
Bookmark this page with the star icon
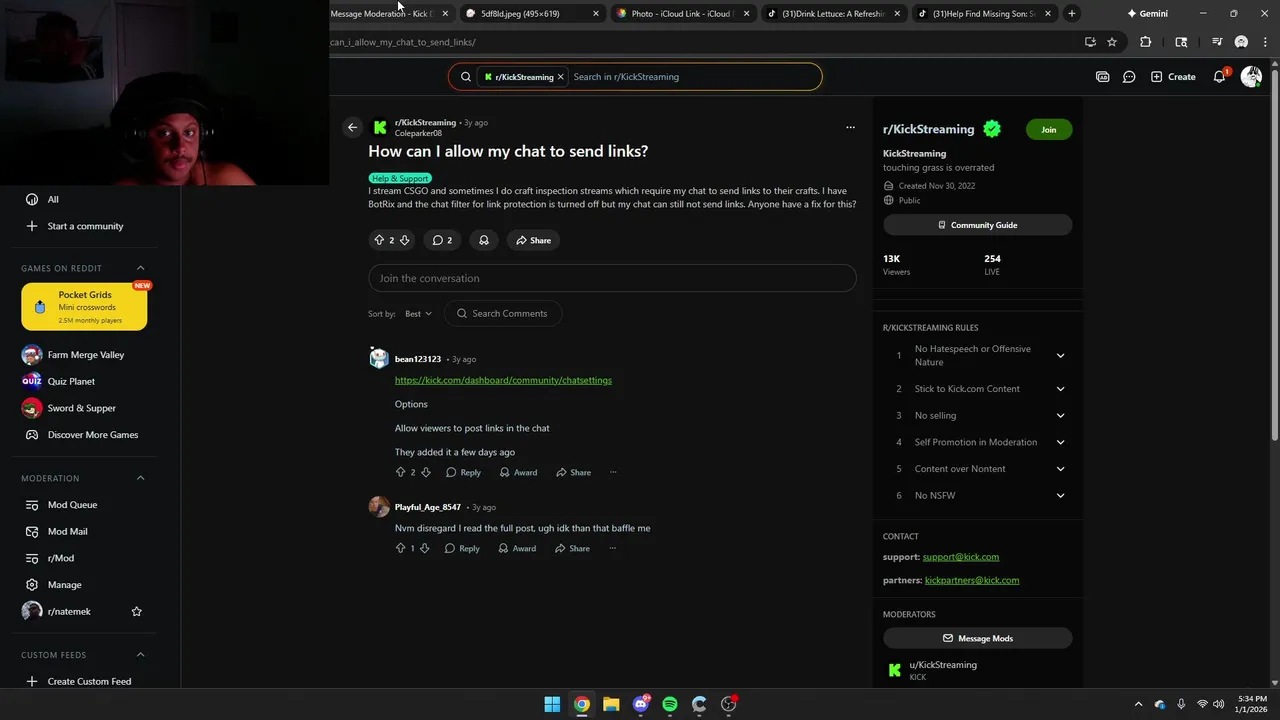click(1112, 42)
